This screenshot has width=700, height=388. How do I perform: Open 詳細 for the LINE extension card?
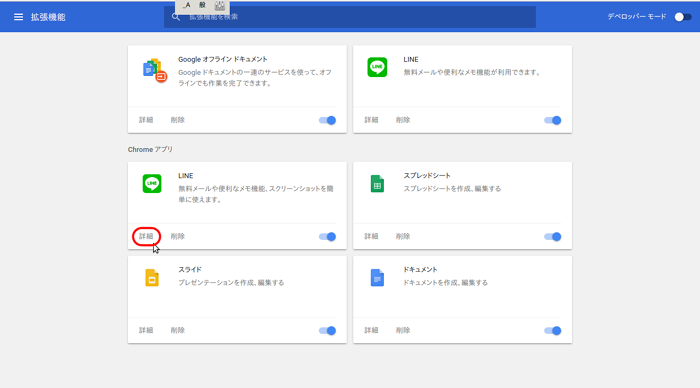click(371, 120)
